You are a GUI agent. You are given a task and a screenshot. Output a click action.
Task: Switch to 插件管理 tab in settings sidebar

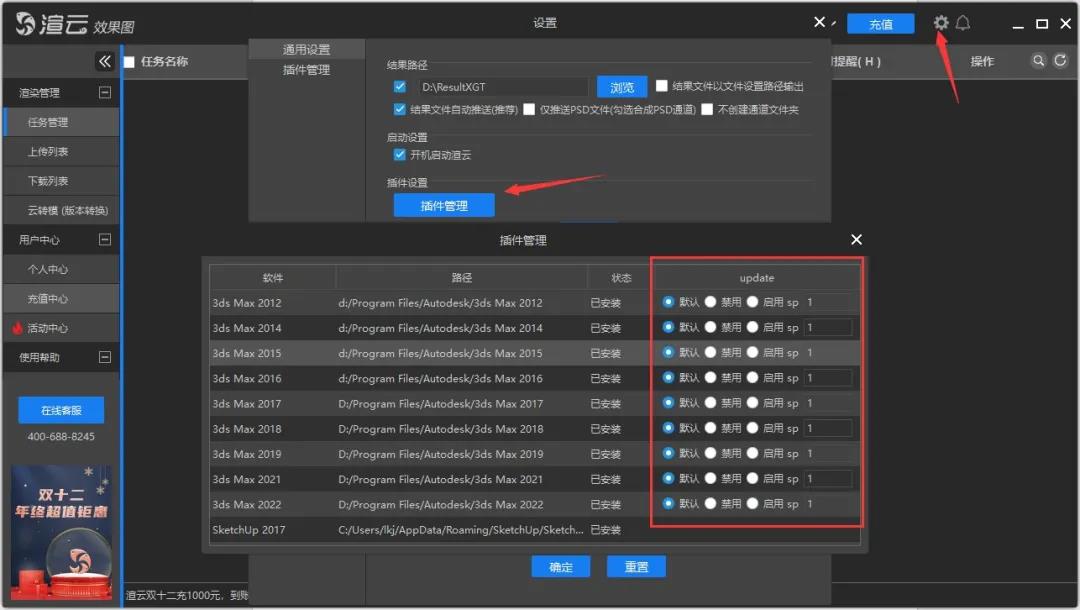click(306, 70)
